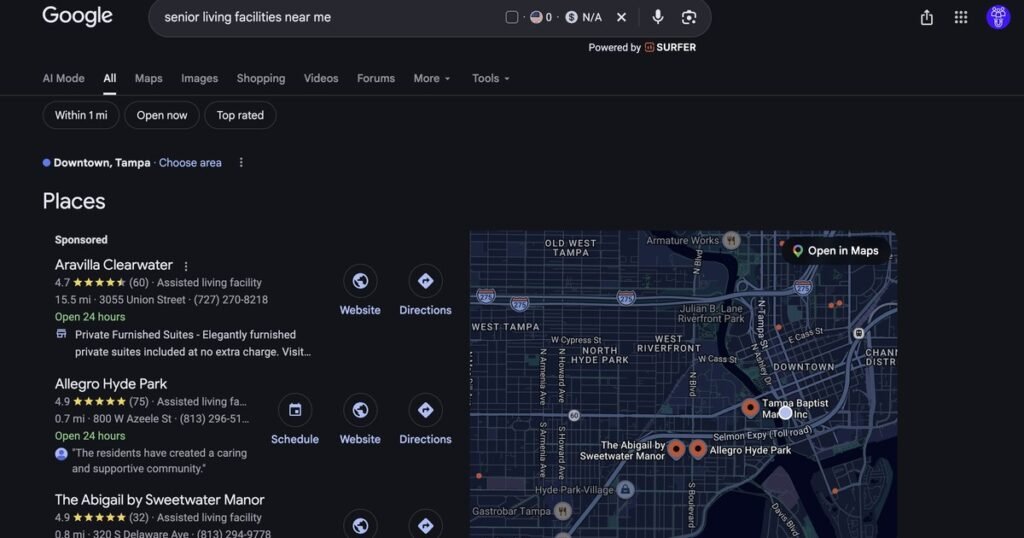The image size is (1024, 538).
Task: Toggle the Open now filter
Action: [162, 116]
